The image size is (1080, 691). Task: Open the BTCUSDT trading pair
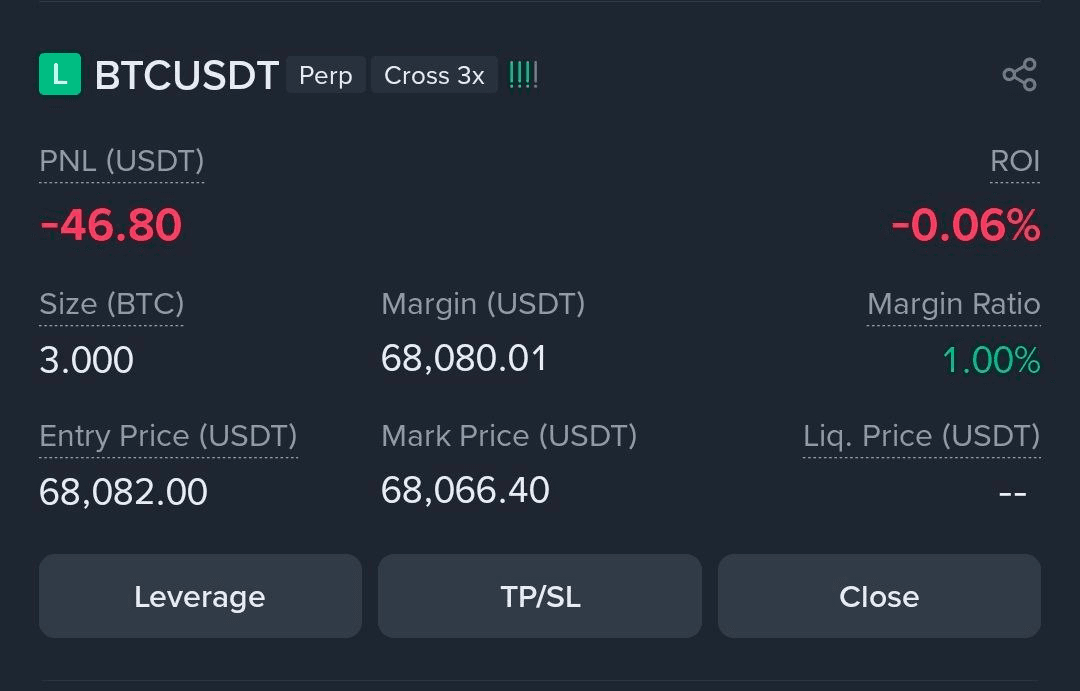pyautogui.click(x=186, y=76)
